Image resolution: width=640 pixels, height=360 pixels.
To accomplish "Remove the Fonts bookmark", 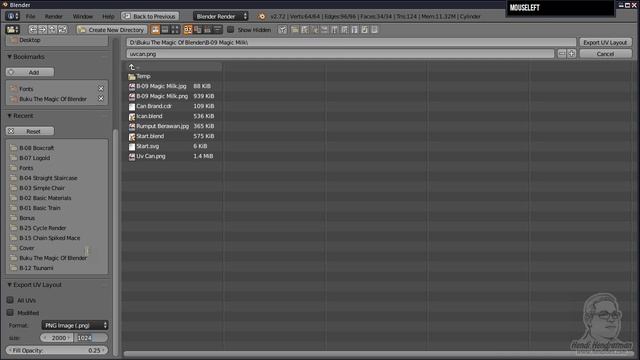I will [101, 89].
